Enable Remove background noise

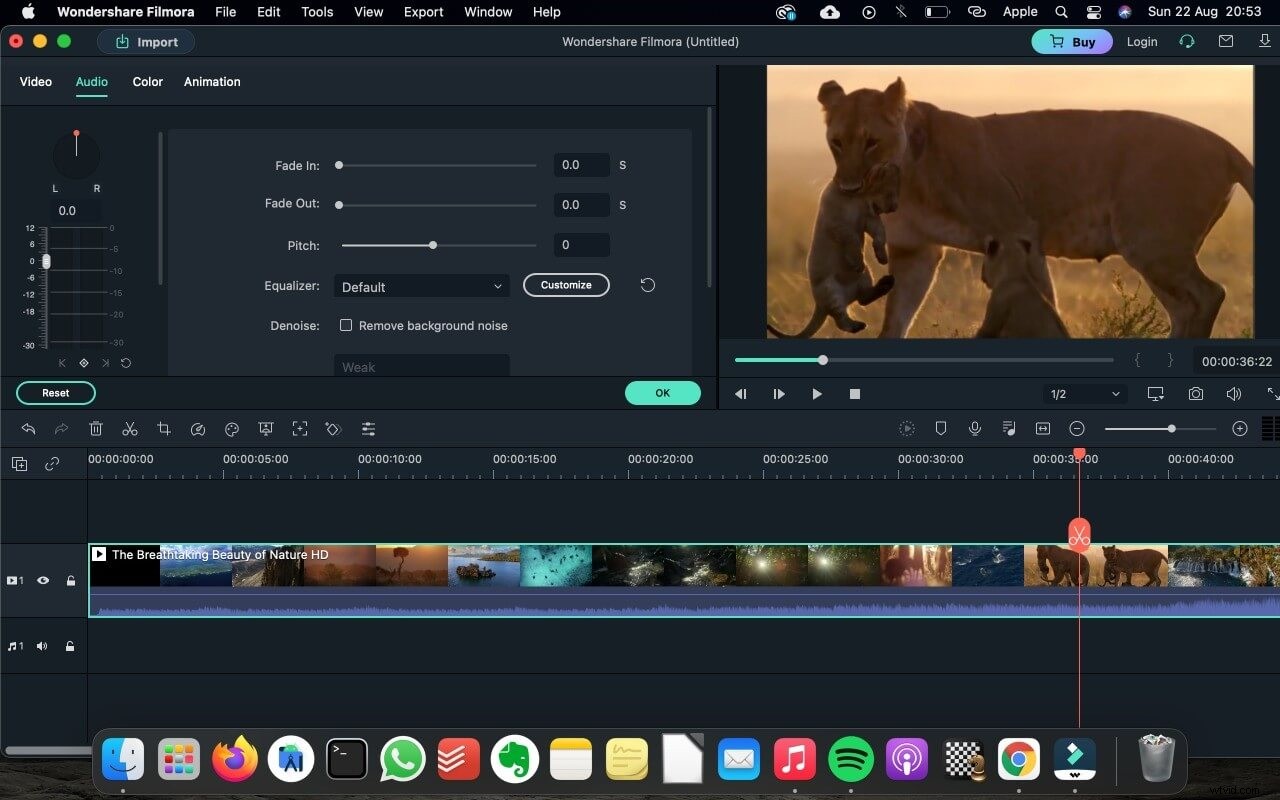click(x=346, y=325)
